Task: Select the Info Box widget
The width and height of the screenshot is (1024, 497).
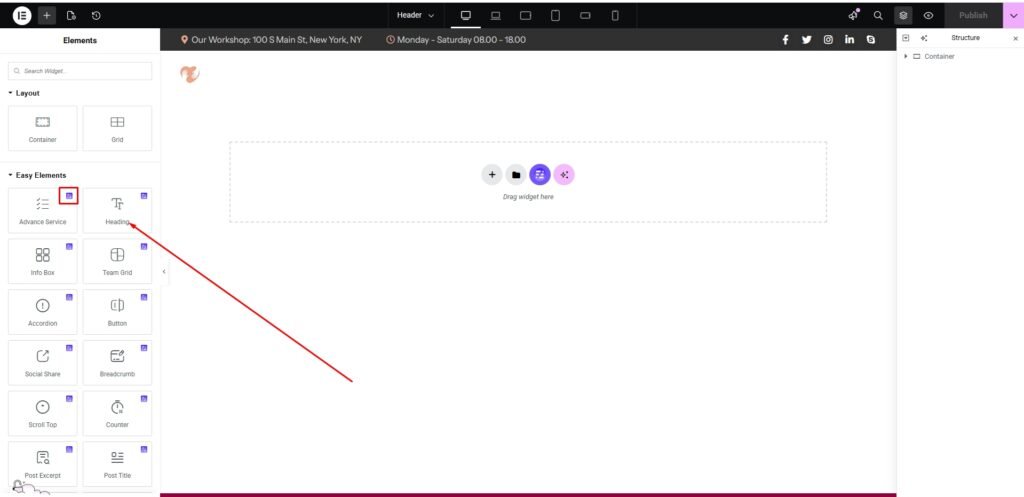Action: 42,259
